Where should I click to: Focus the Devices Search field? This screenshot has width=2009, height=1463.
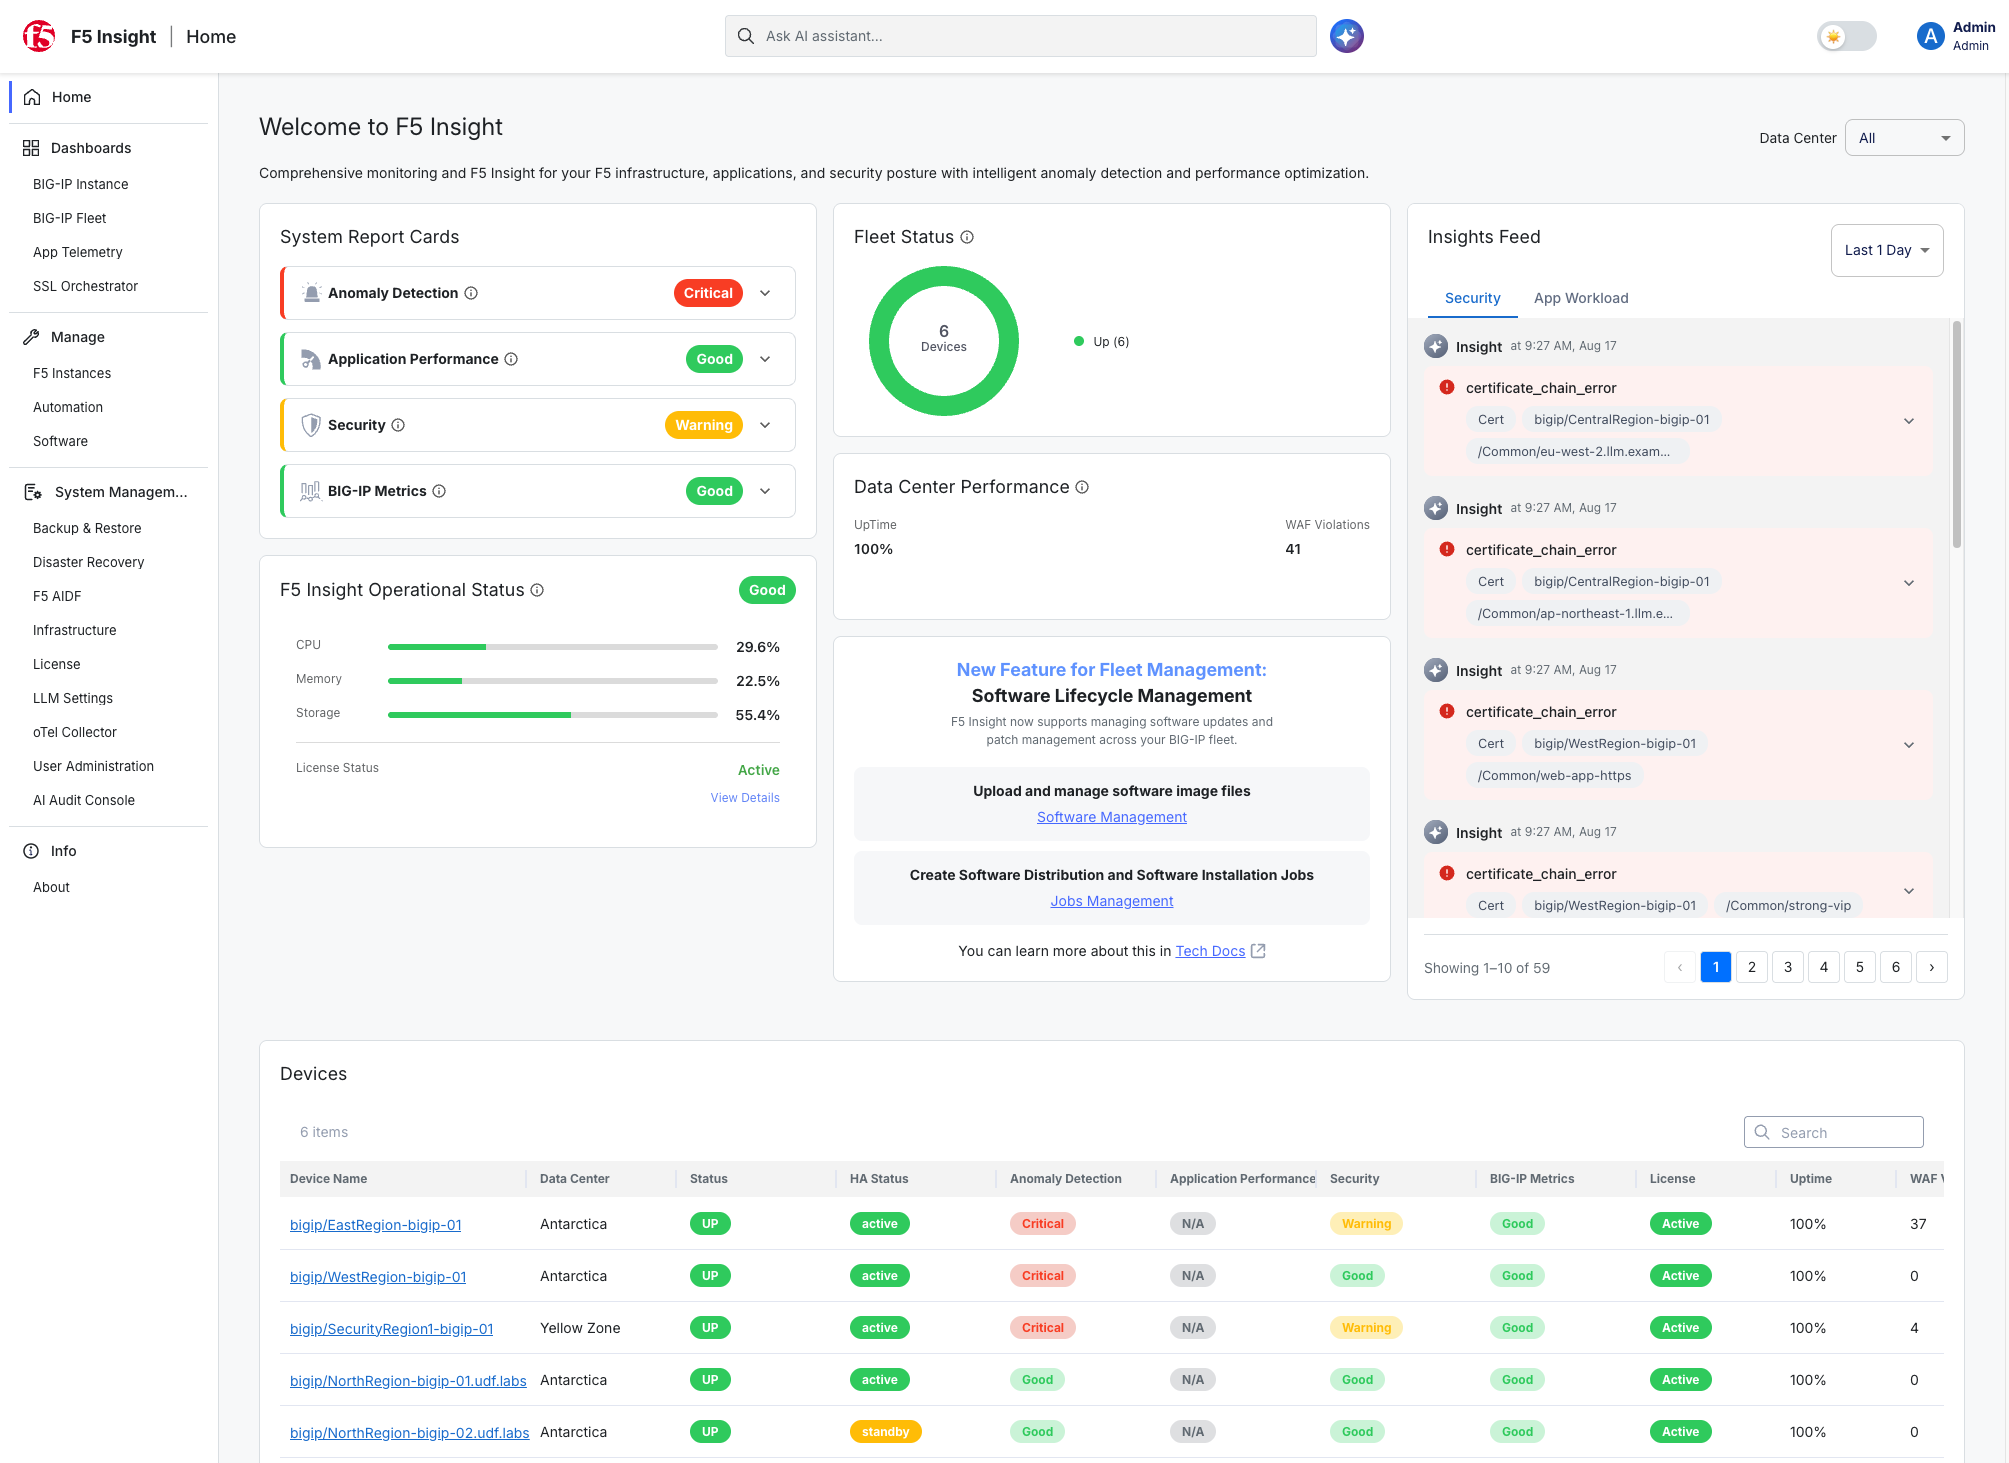click(1833, 1132)
